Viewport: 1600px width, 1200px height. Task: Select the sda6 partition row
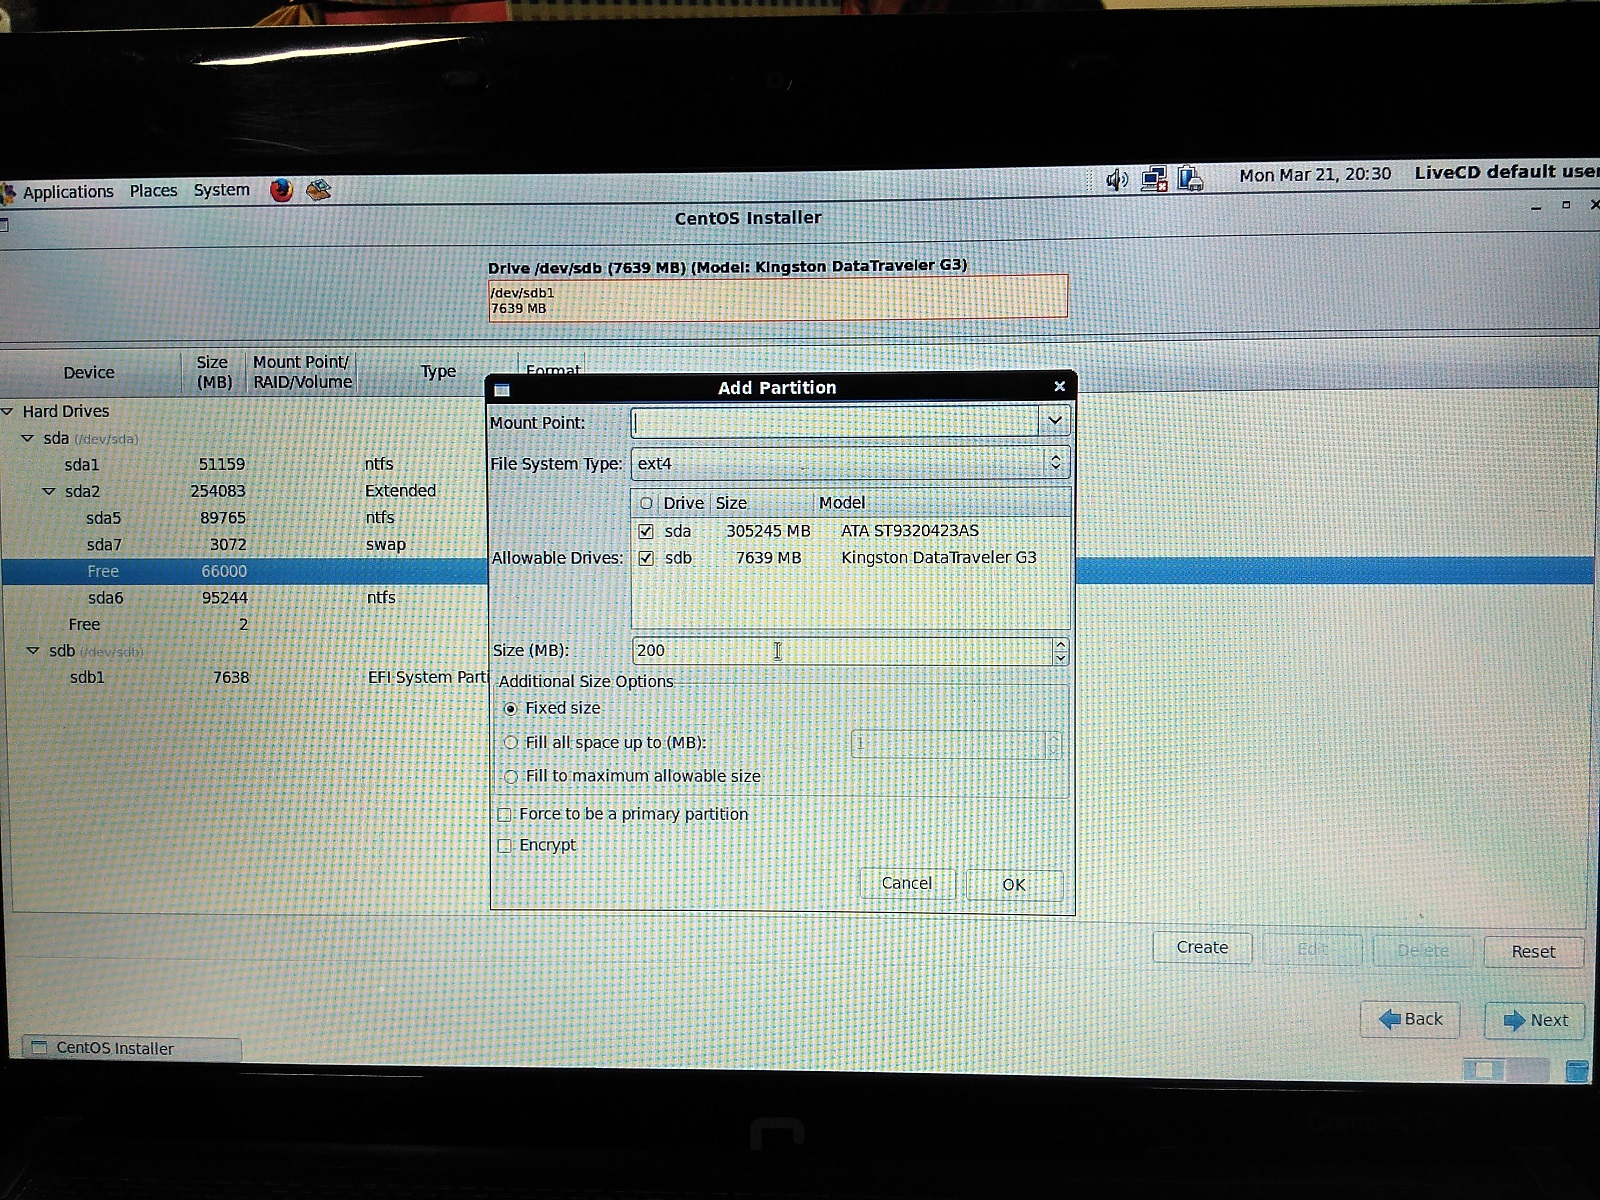[245, 598]
